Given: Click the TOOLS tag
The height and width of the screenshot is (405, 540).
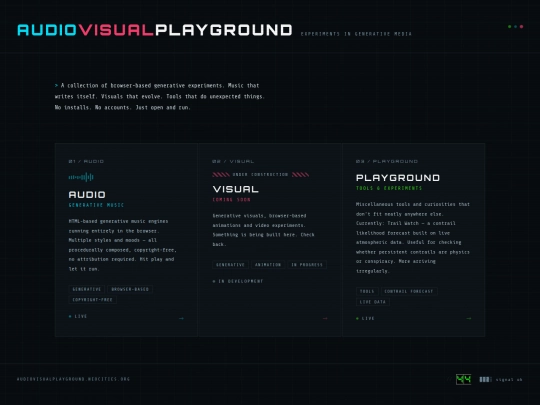Looking at the screenshot, I should coord(367,291).
